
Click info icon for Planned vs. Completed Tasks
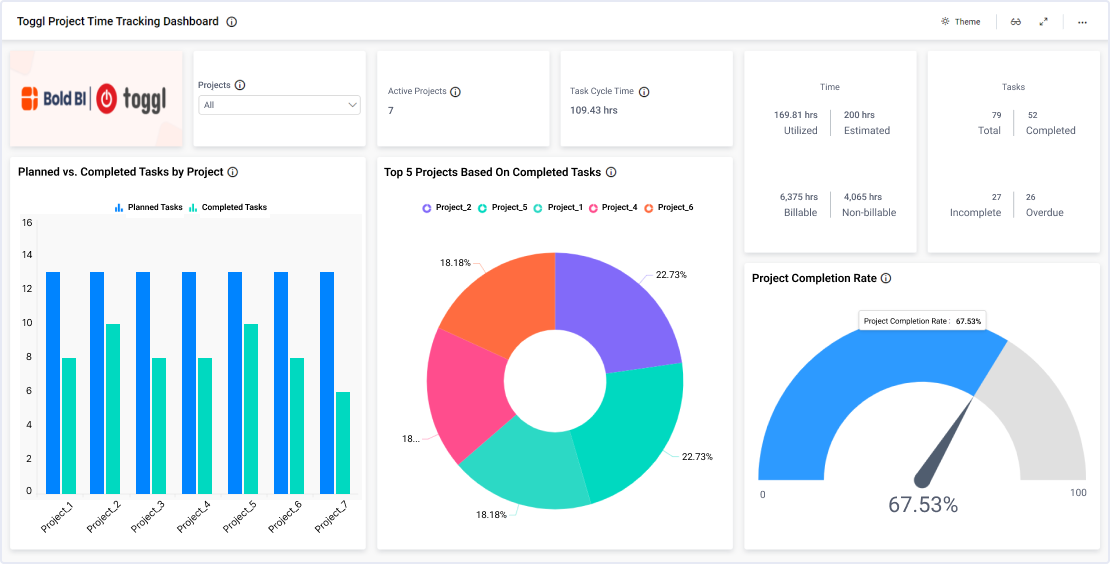click(x=233, y=172)
